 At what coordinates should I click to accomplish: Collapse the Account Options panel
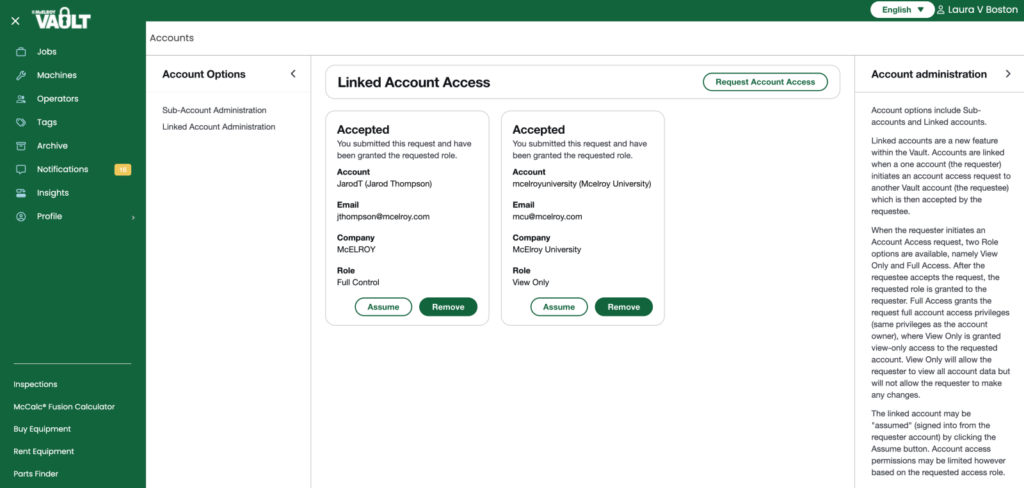coord(293,74)
